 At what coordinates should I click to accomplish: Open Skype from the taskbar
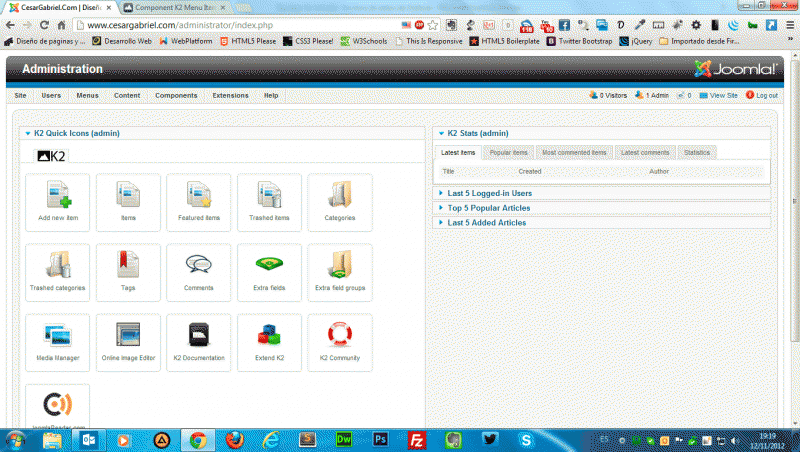[526, 440]
